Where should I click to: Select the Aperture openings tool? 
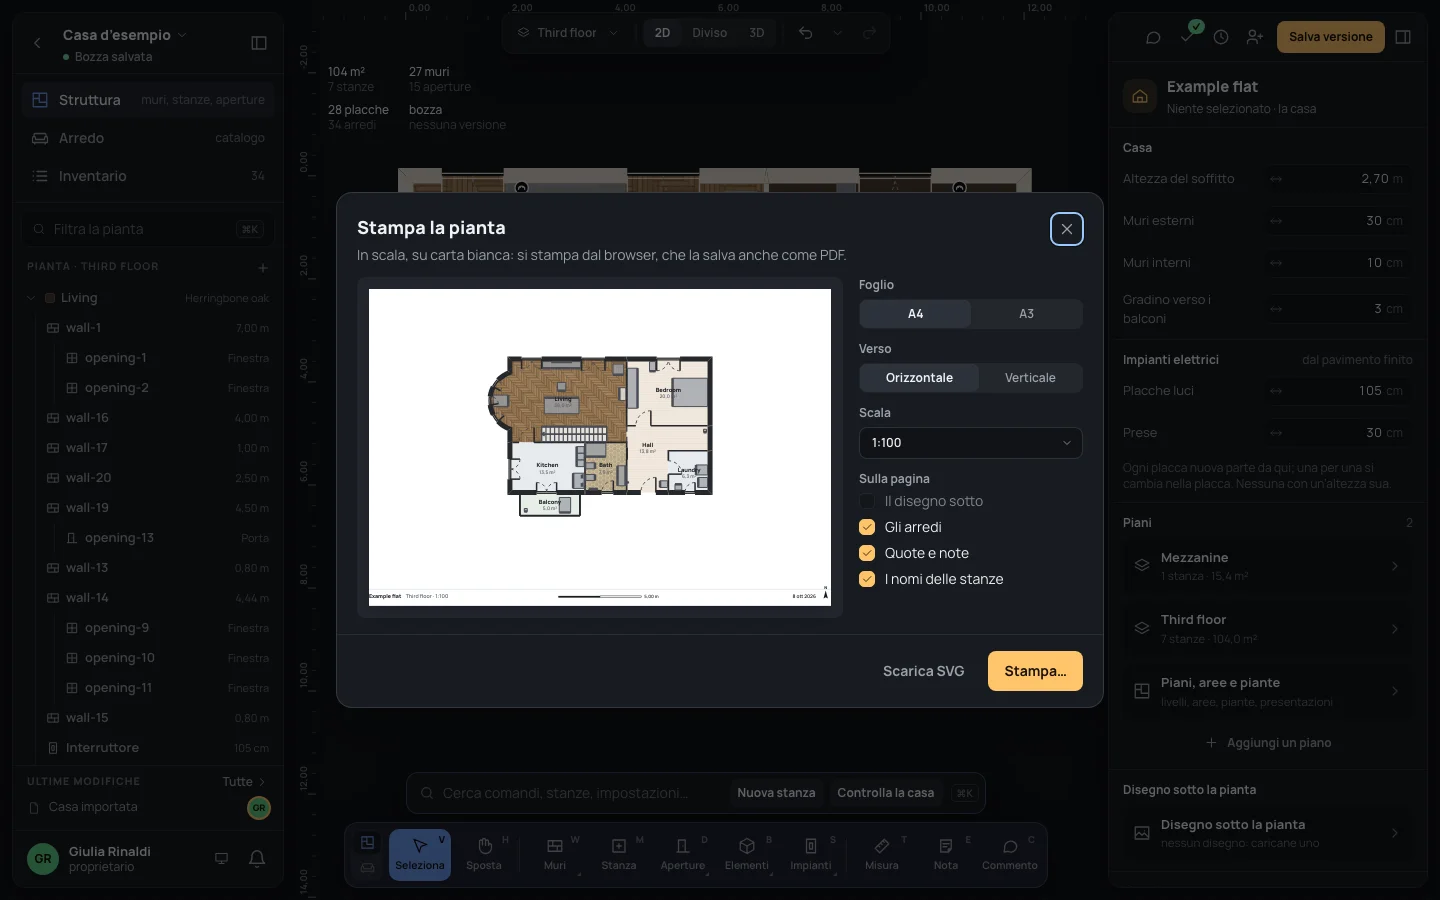(683, 855)
